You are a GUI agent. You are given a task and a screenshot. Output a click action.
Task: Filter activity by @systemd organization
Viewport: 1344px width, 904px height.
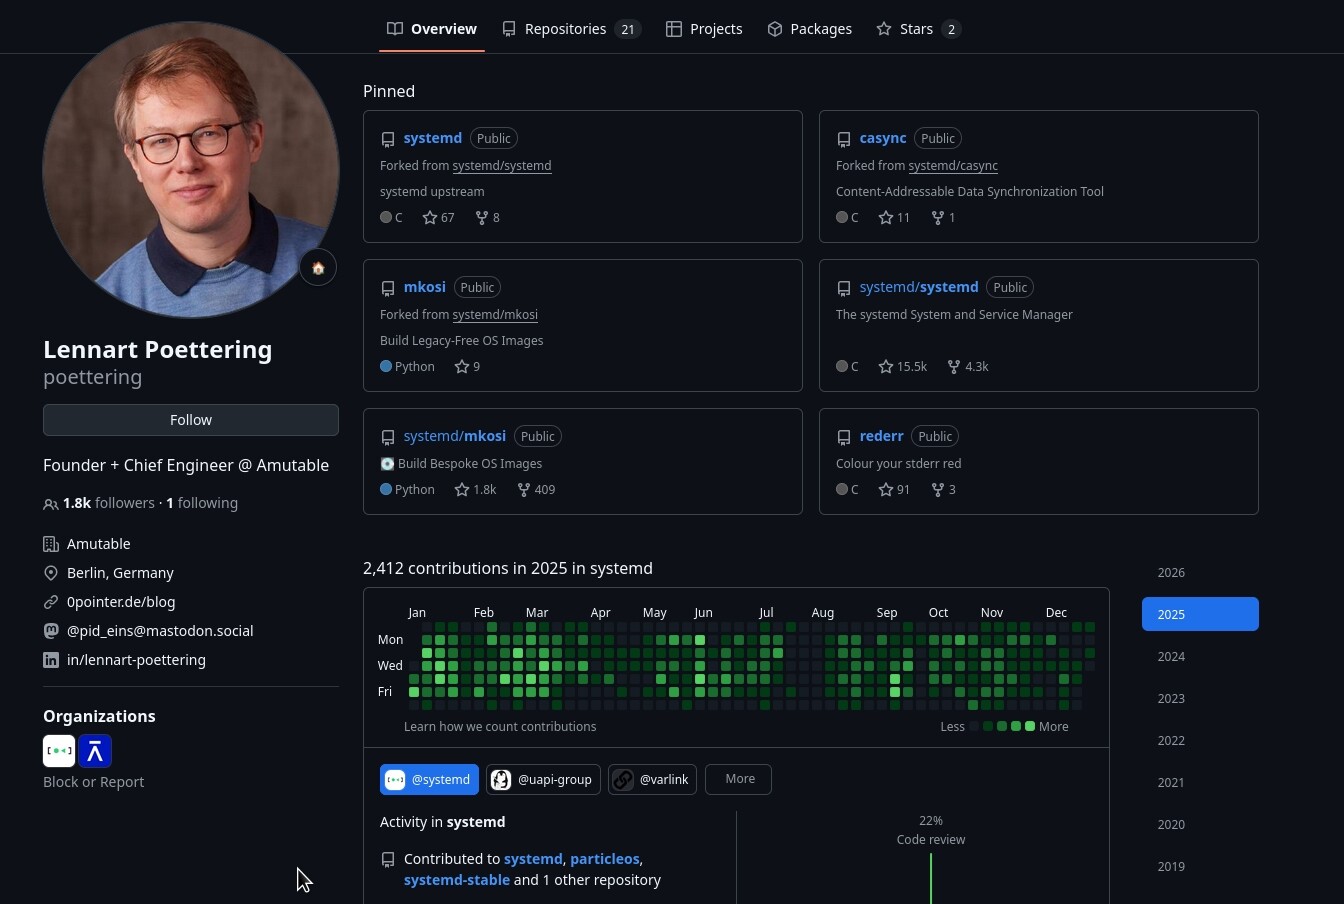[x=429, y=780]
